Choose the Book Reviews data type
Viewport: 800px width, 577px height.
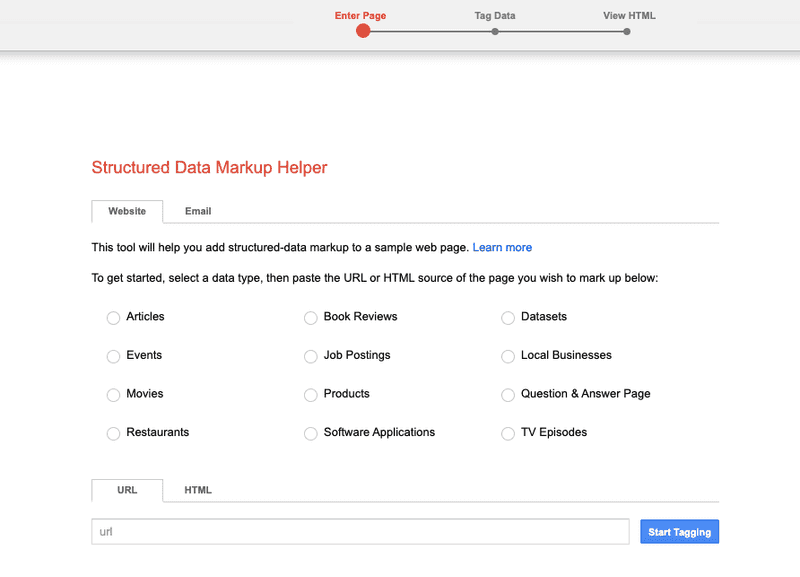click(x=311, y=318)
